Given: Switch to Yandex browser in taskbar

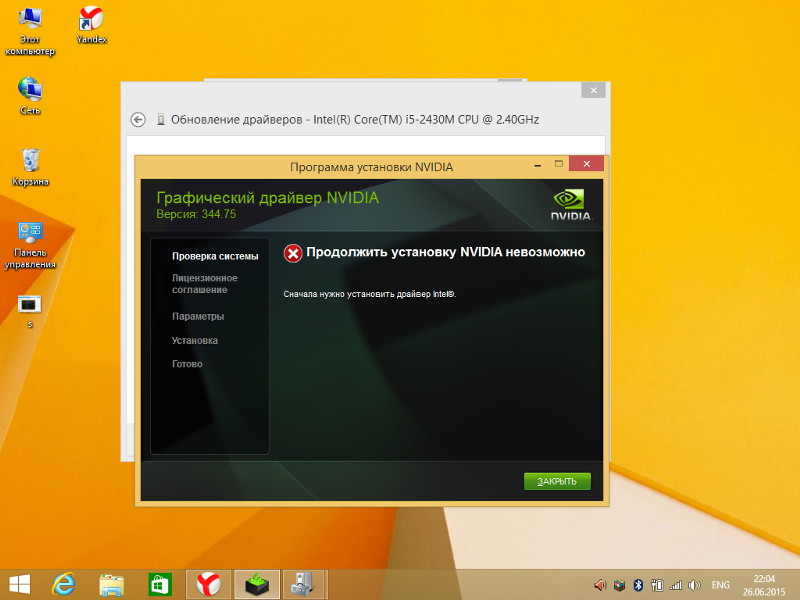Looking at the screenshot, I should coord(208,585).
